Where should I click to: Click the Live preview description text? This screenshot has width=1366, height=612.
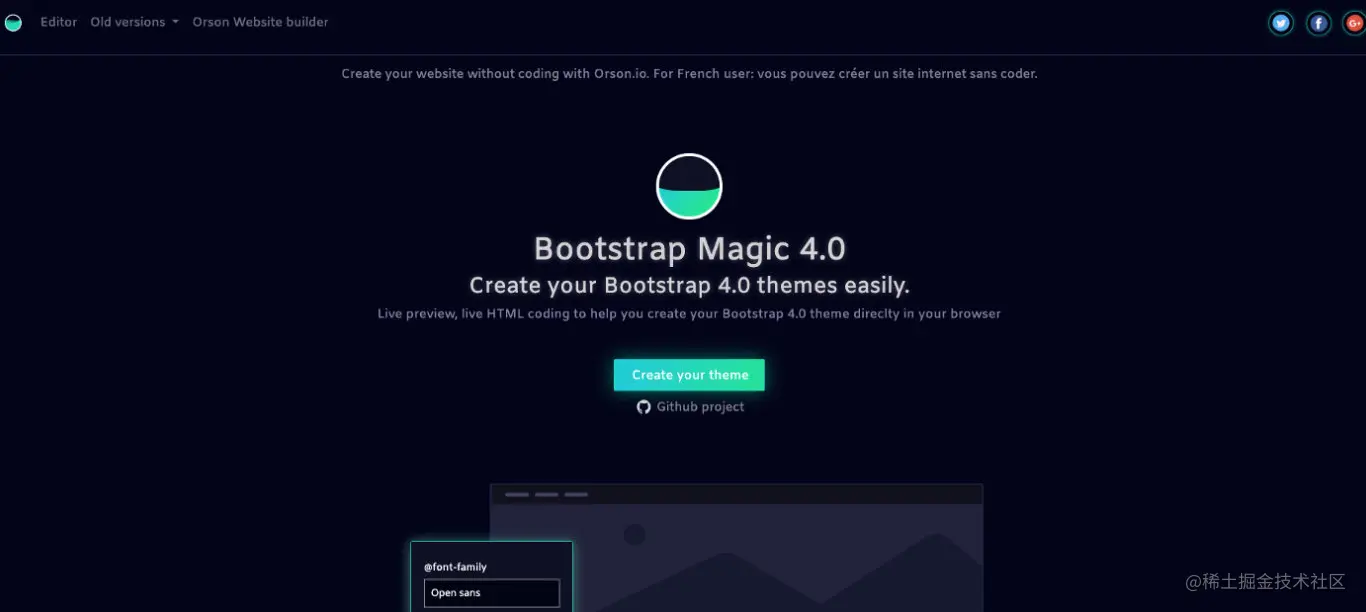[689, 314]
